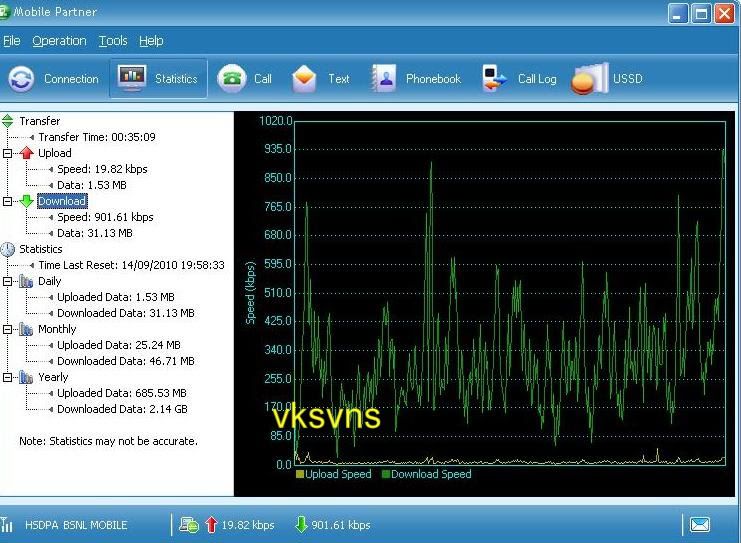741x543 pixels.
Task: Select the Upload tree label
Action: coord(55,153)
